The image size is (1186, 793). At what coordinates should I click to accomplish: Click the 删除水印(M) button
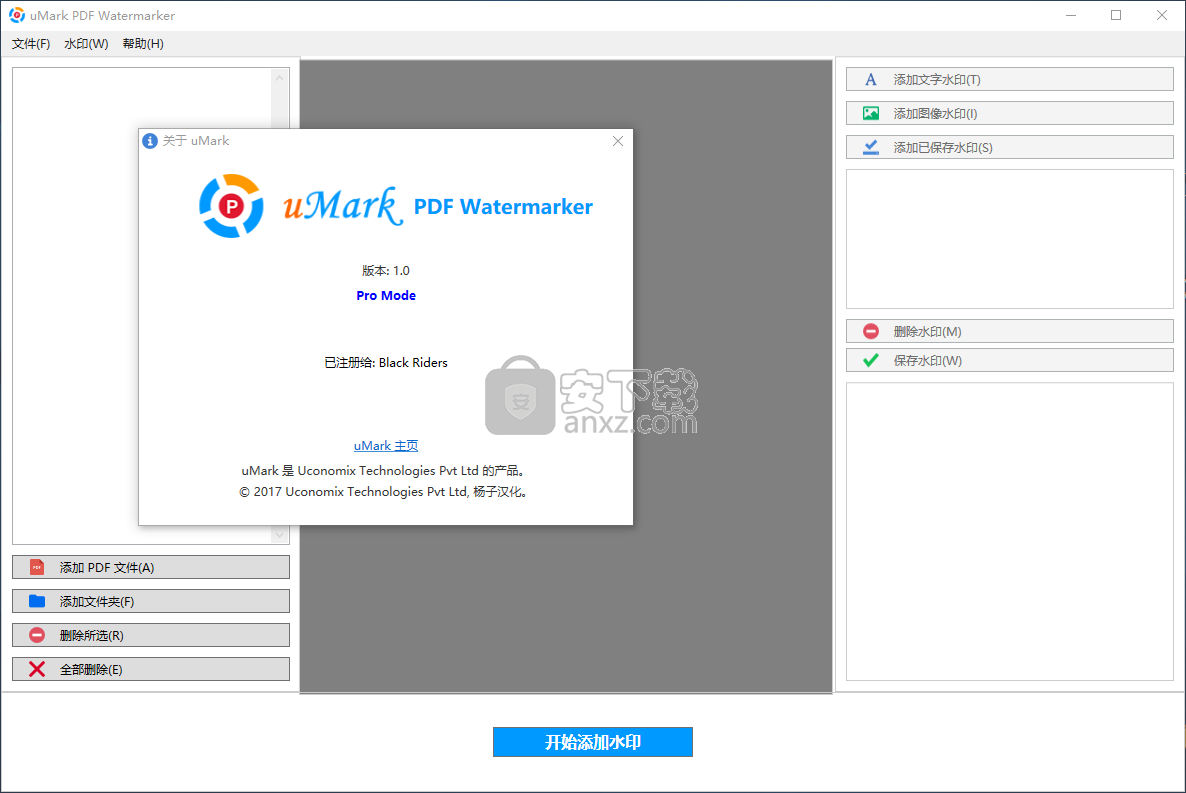tap(1010, 331)
